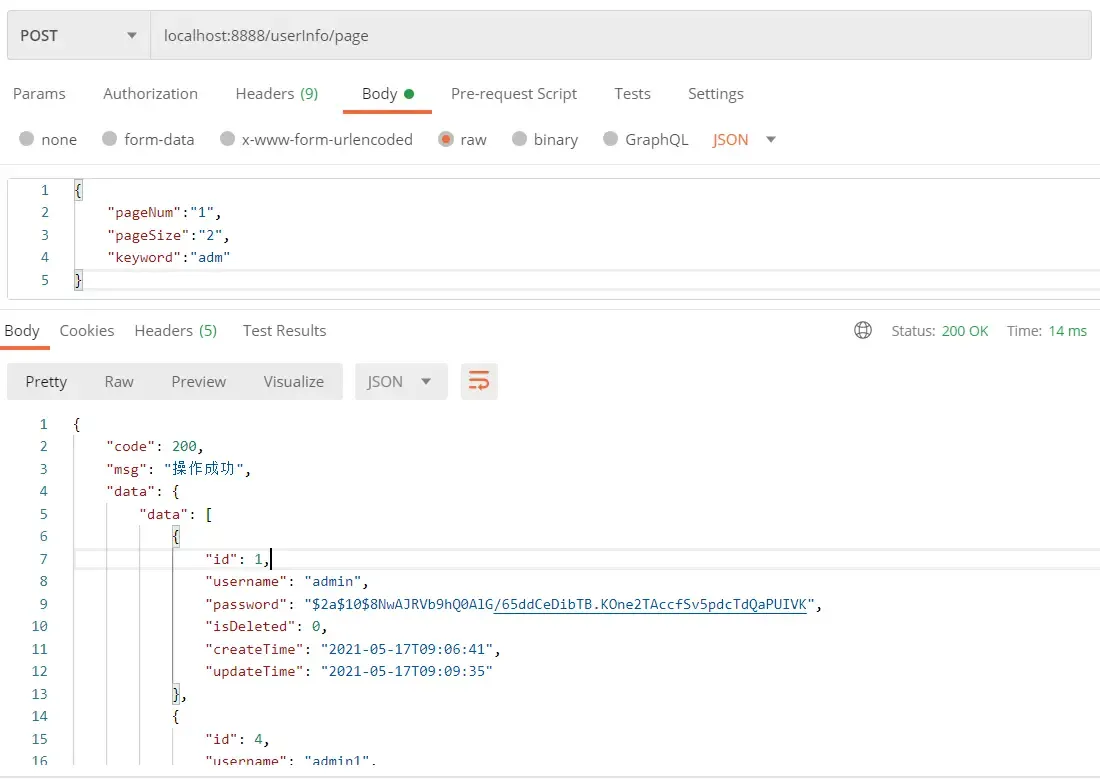Image resolution: width=1100 pixels, height=779 pixels.
Task: Open the response language dropdown showing JSON
Action: tap(400, 381)
